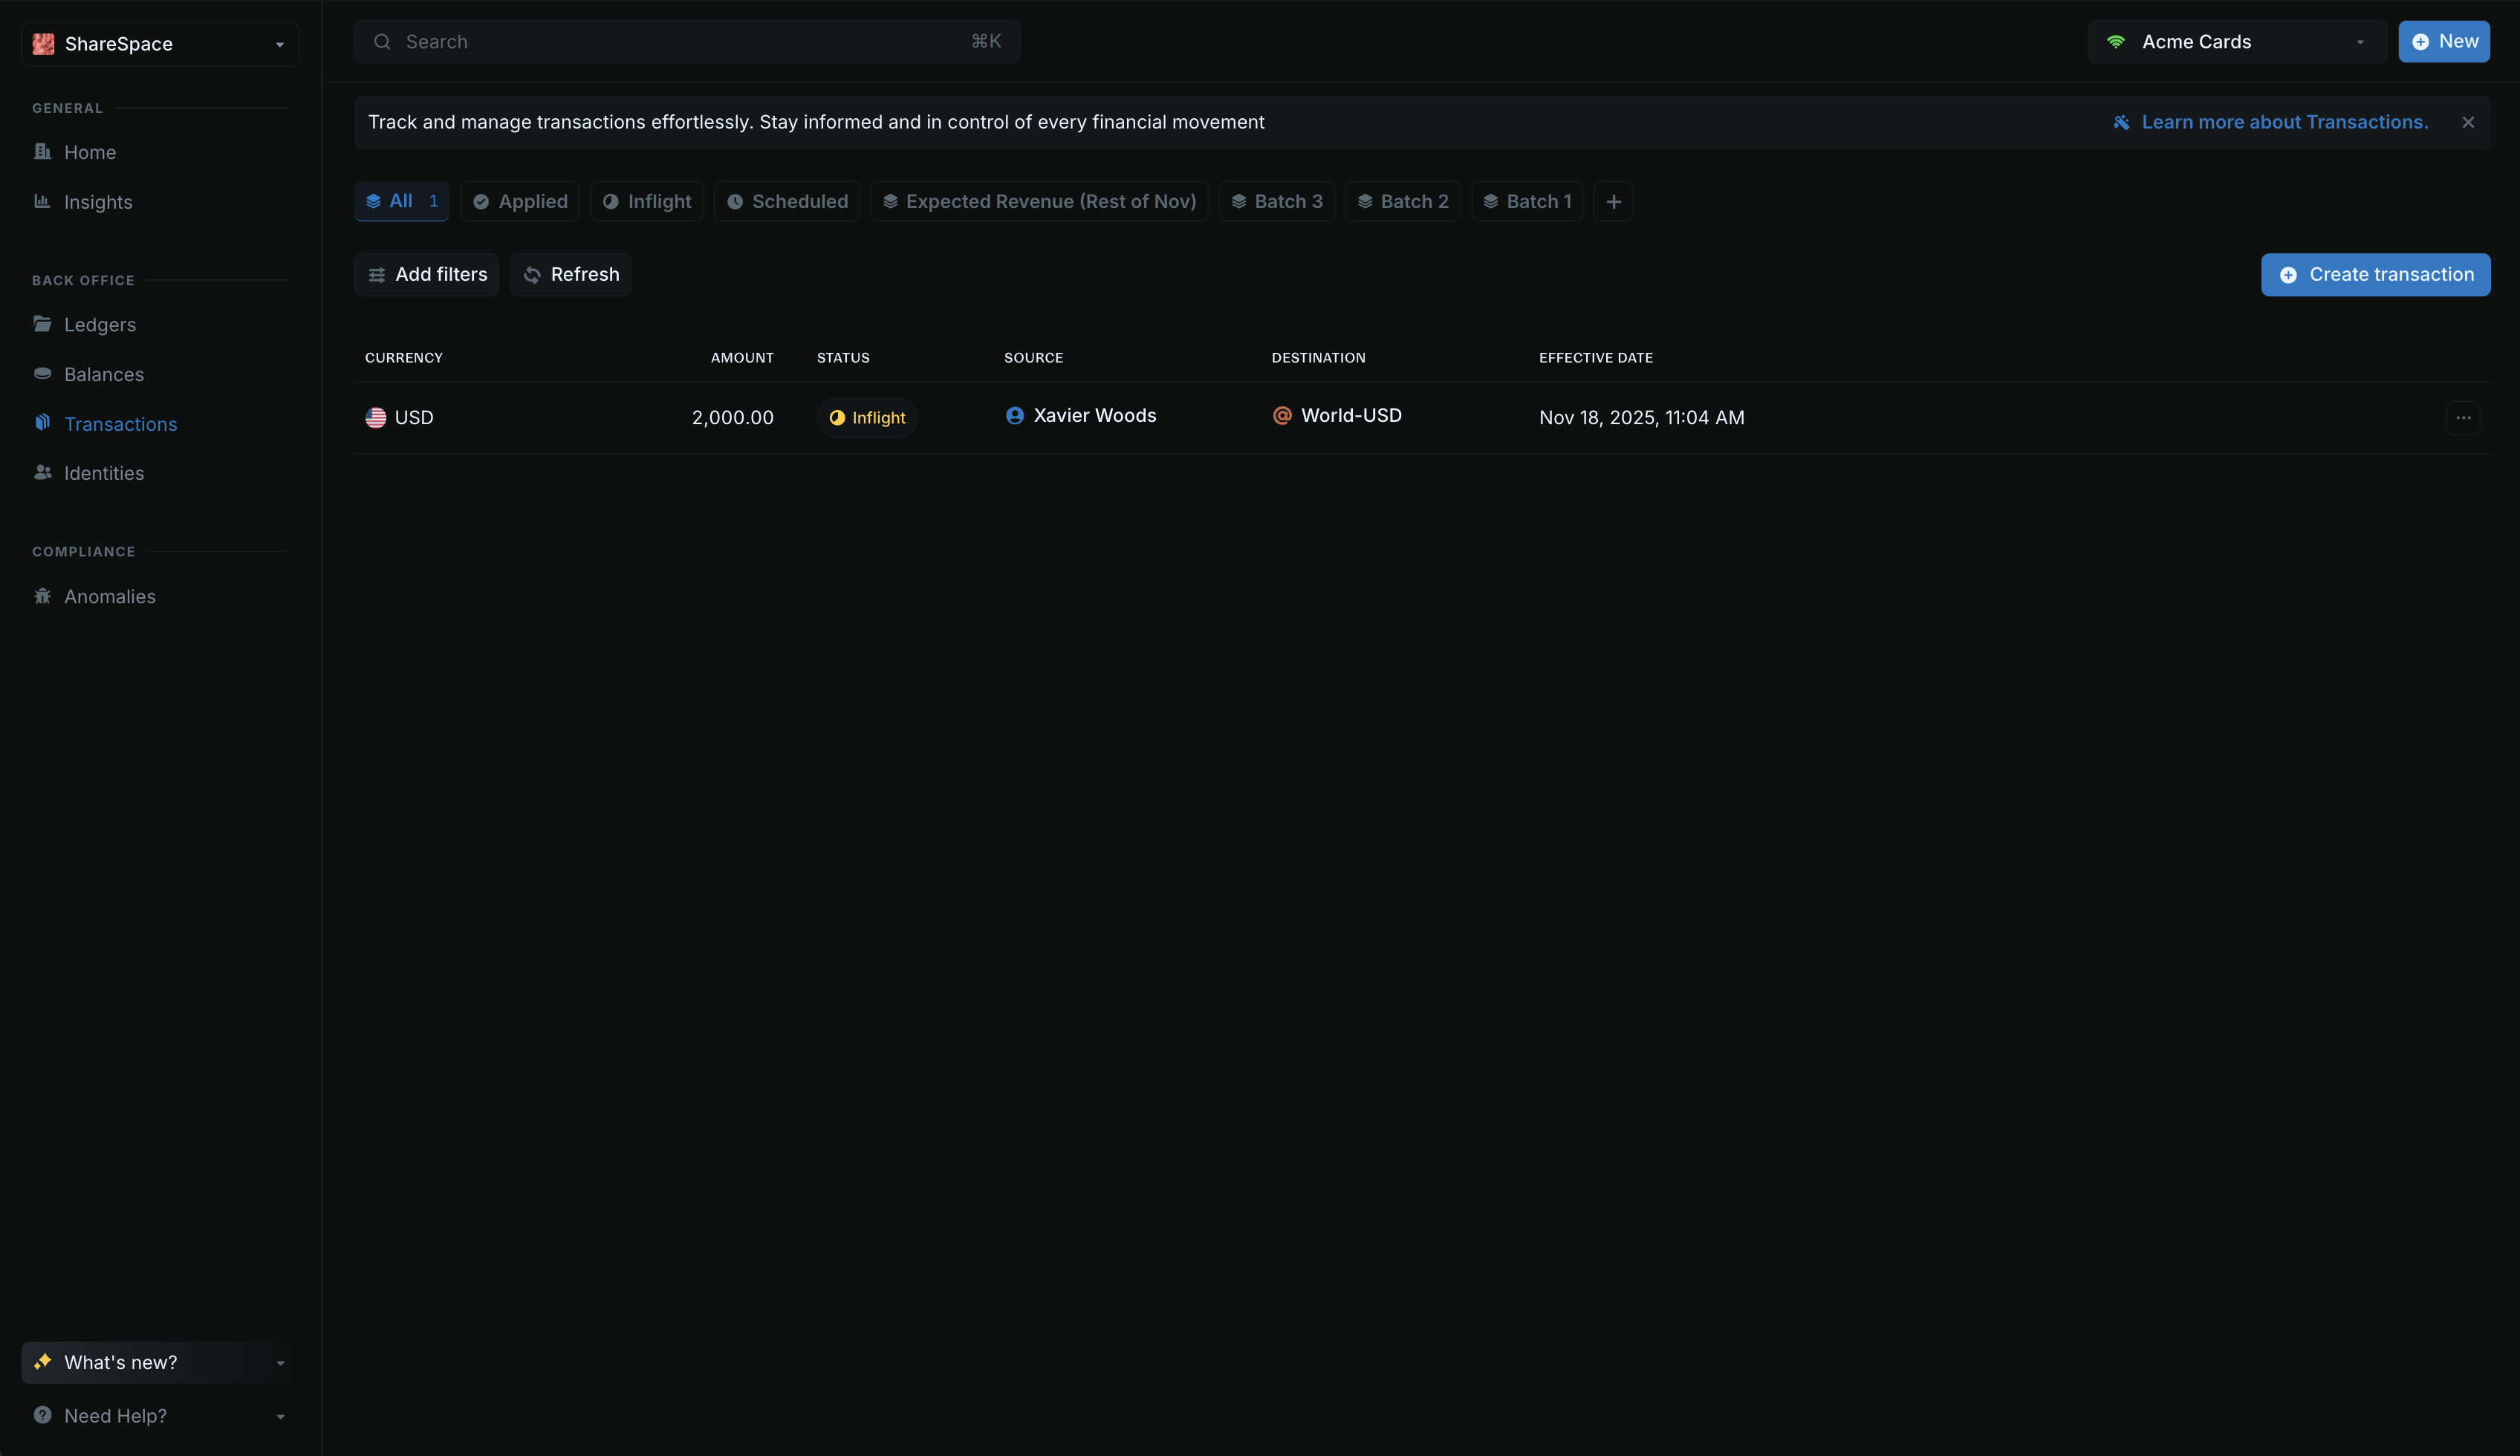
Task: Open the Ledgers folder icon in sidebar
Action: [x=42, y=324]
